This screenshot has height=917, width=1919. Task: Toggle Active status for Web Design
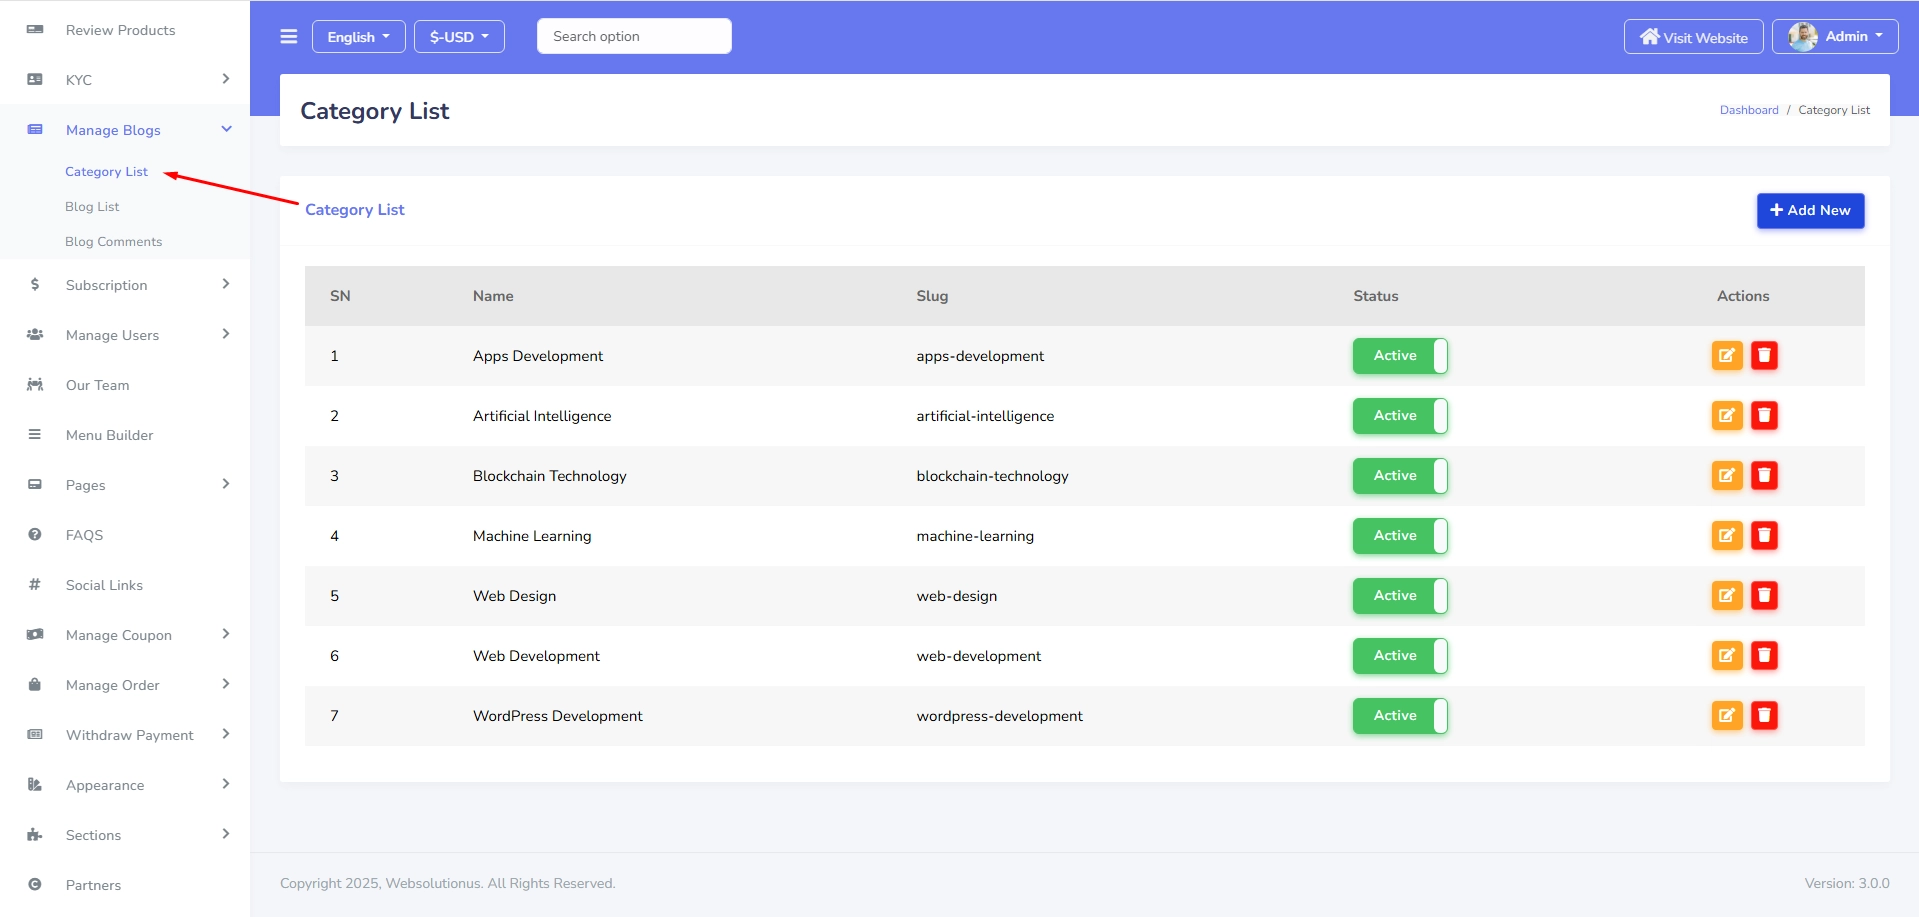coord(1400,595)
